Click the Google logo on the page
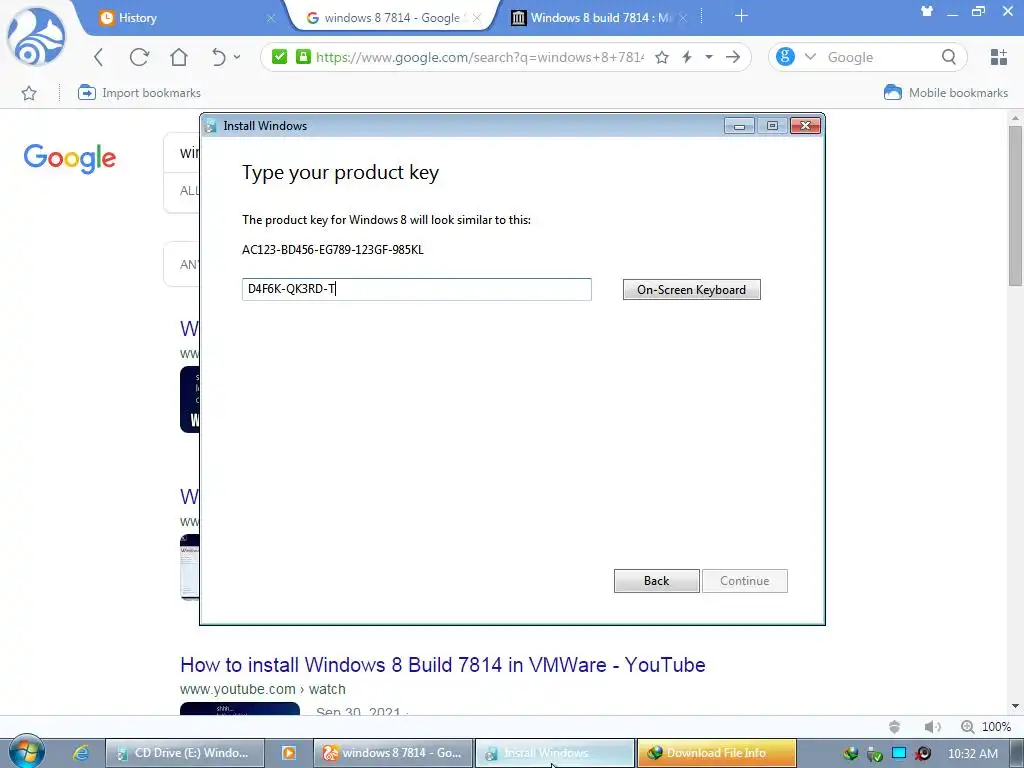Image resolution: width=1024 pixels, height=768 pixels. point(70,158)
